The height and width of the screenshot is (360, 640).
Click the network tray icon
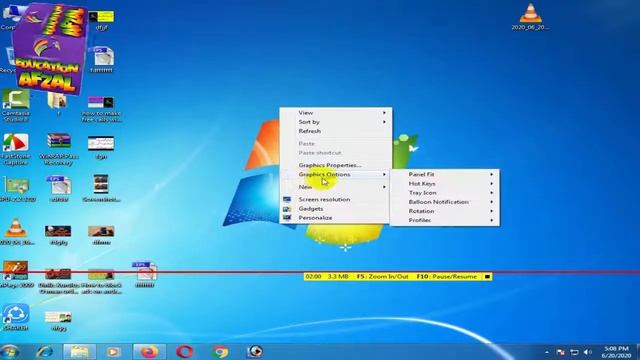tap(574, 352)
